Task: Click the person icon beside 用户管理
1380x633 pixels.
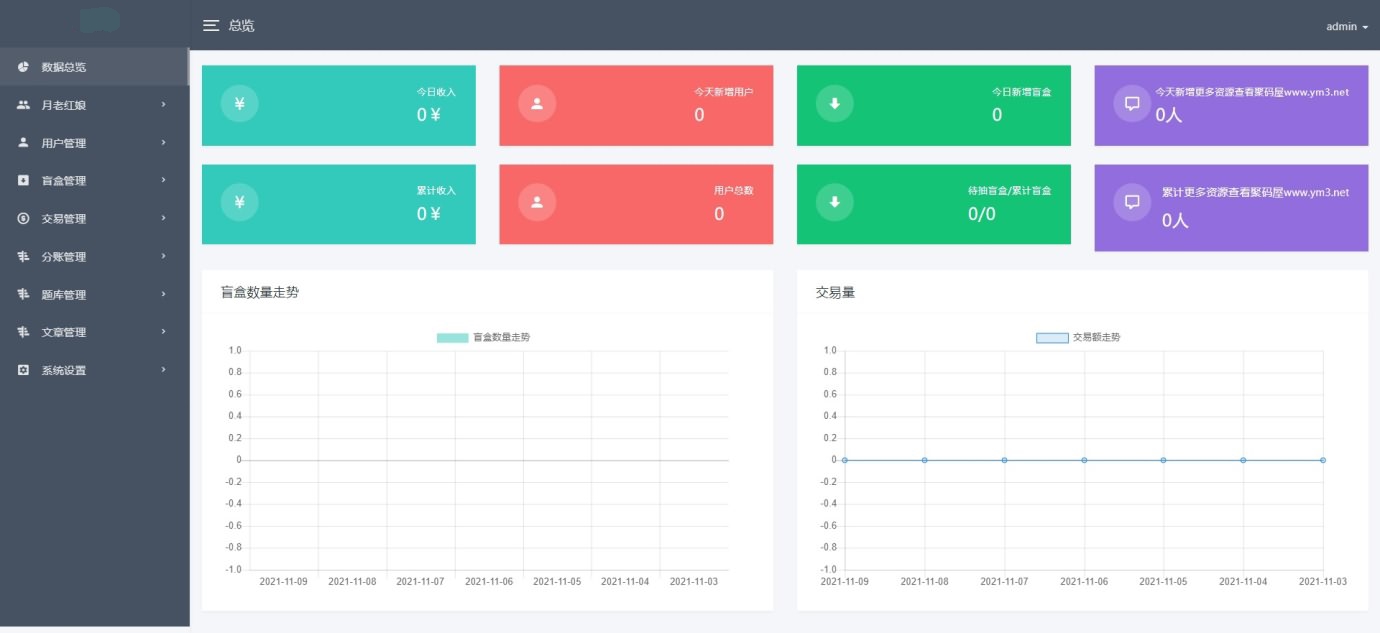Action: coord(23,143)
